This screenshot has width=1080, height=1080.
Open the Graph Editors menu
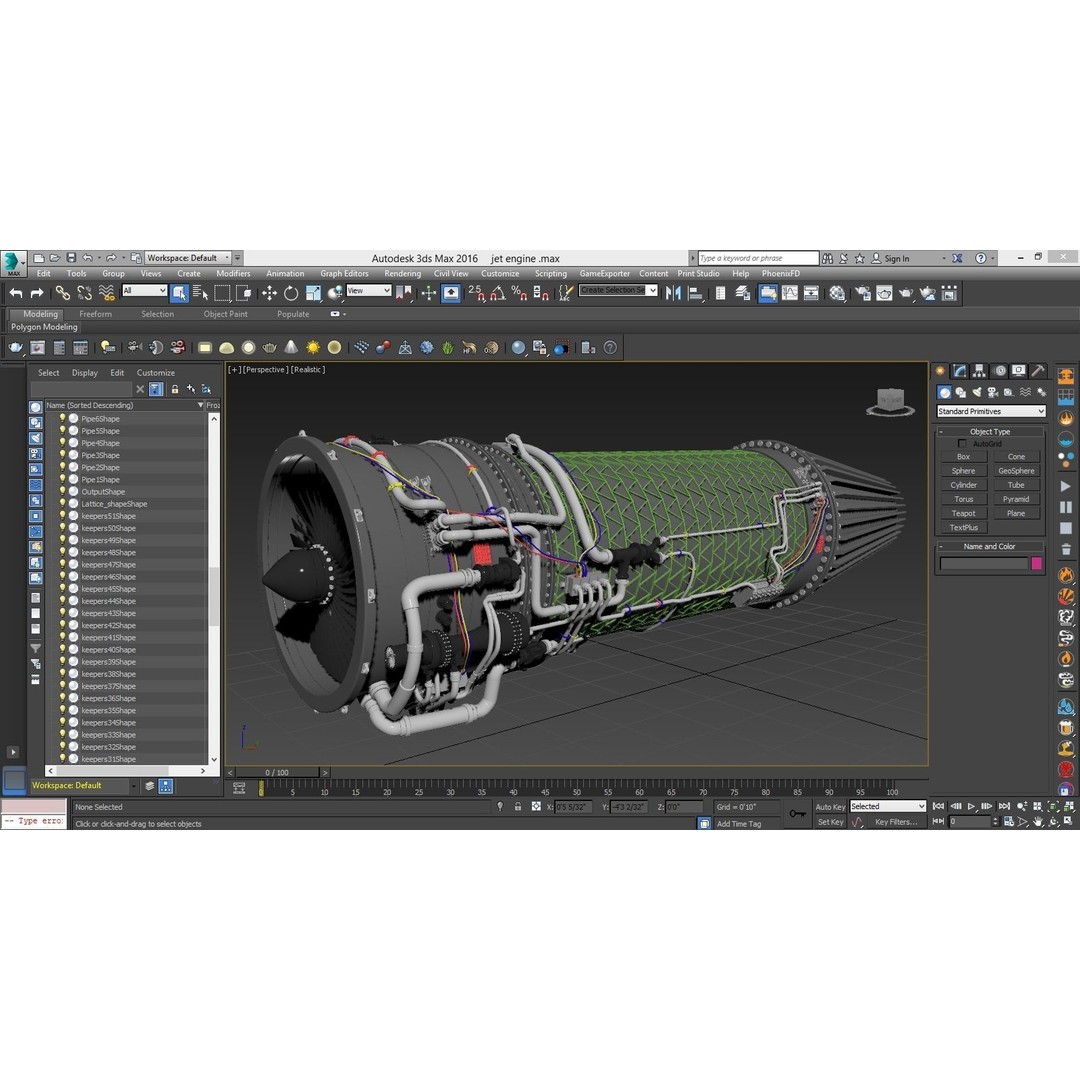[x=344, y=273]
